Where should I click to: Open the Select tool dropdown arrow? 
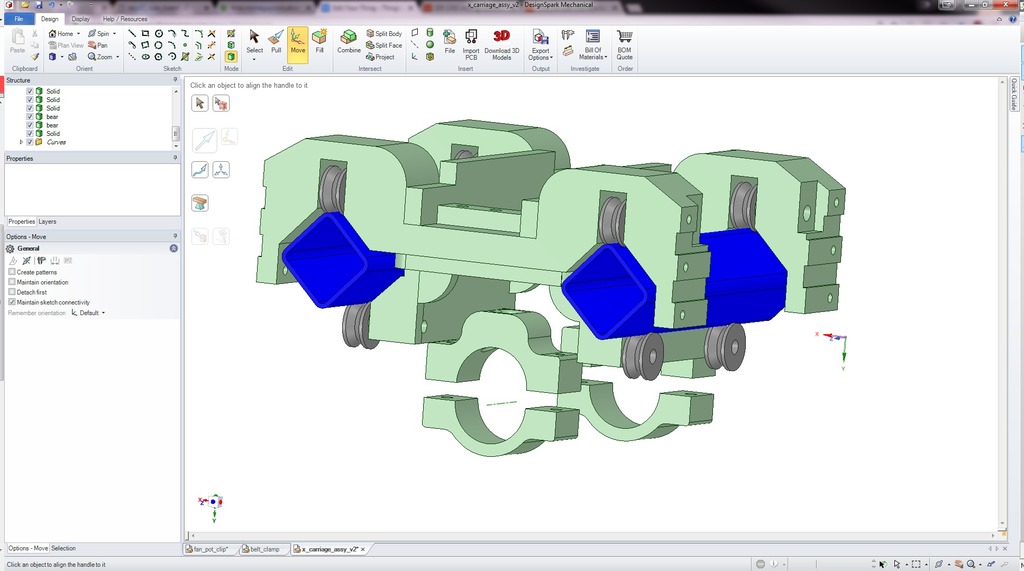254,59
